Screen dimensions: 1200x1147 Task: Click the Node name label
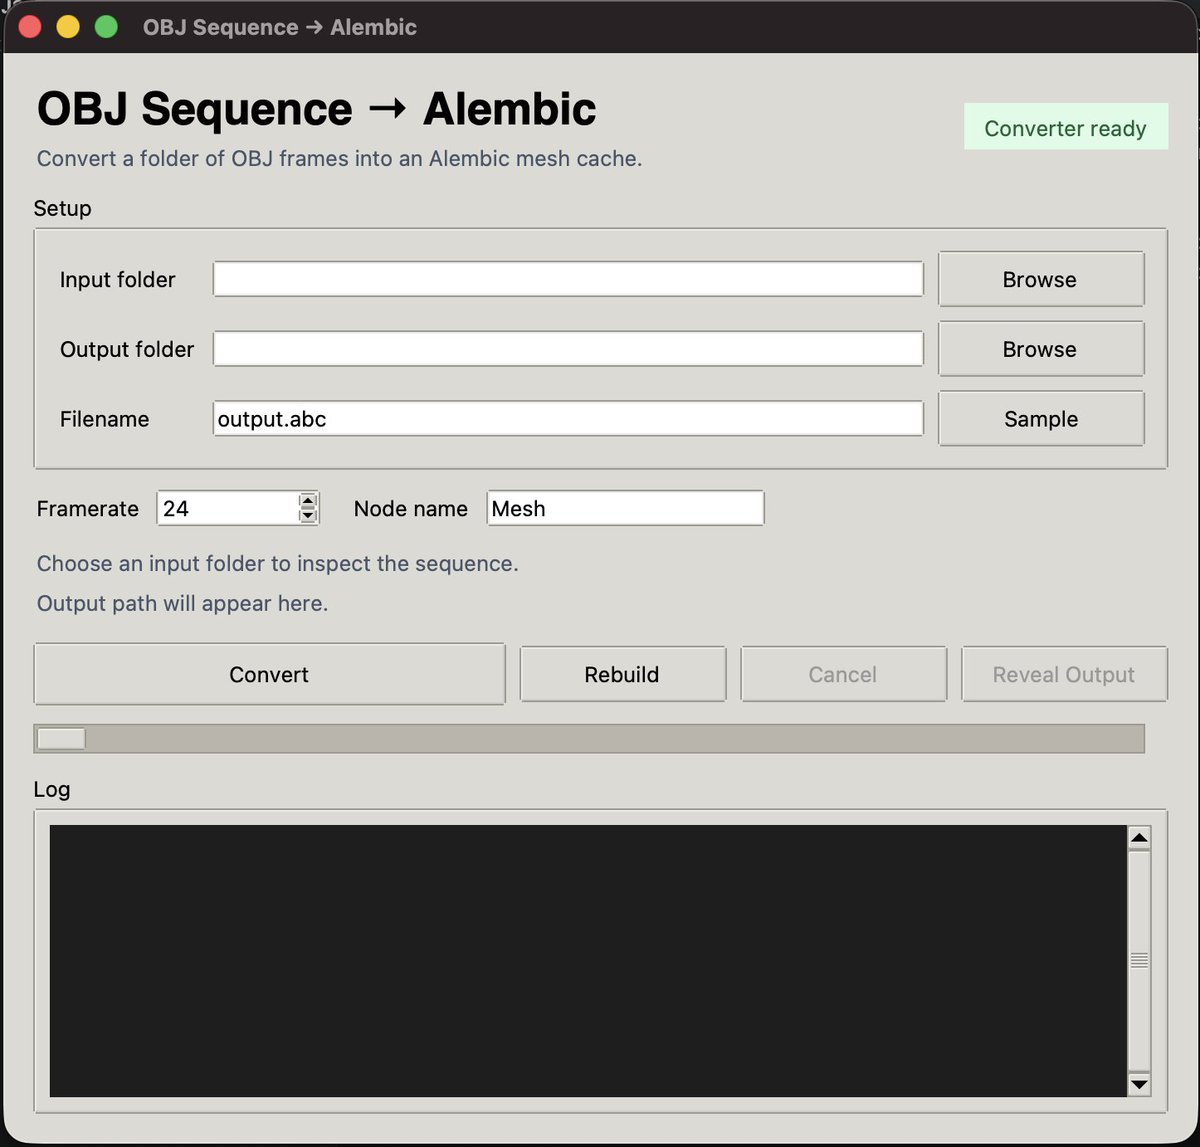[411, 508]
